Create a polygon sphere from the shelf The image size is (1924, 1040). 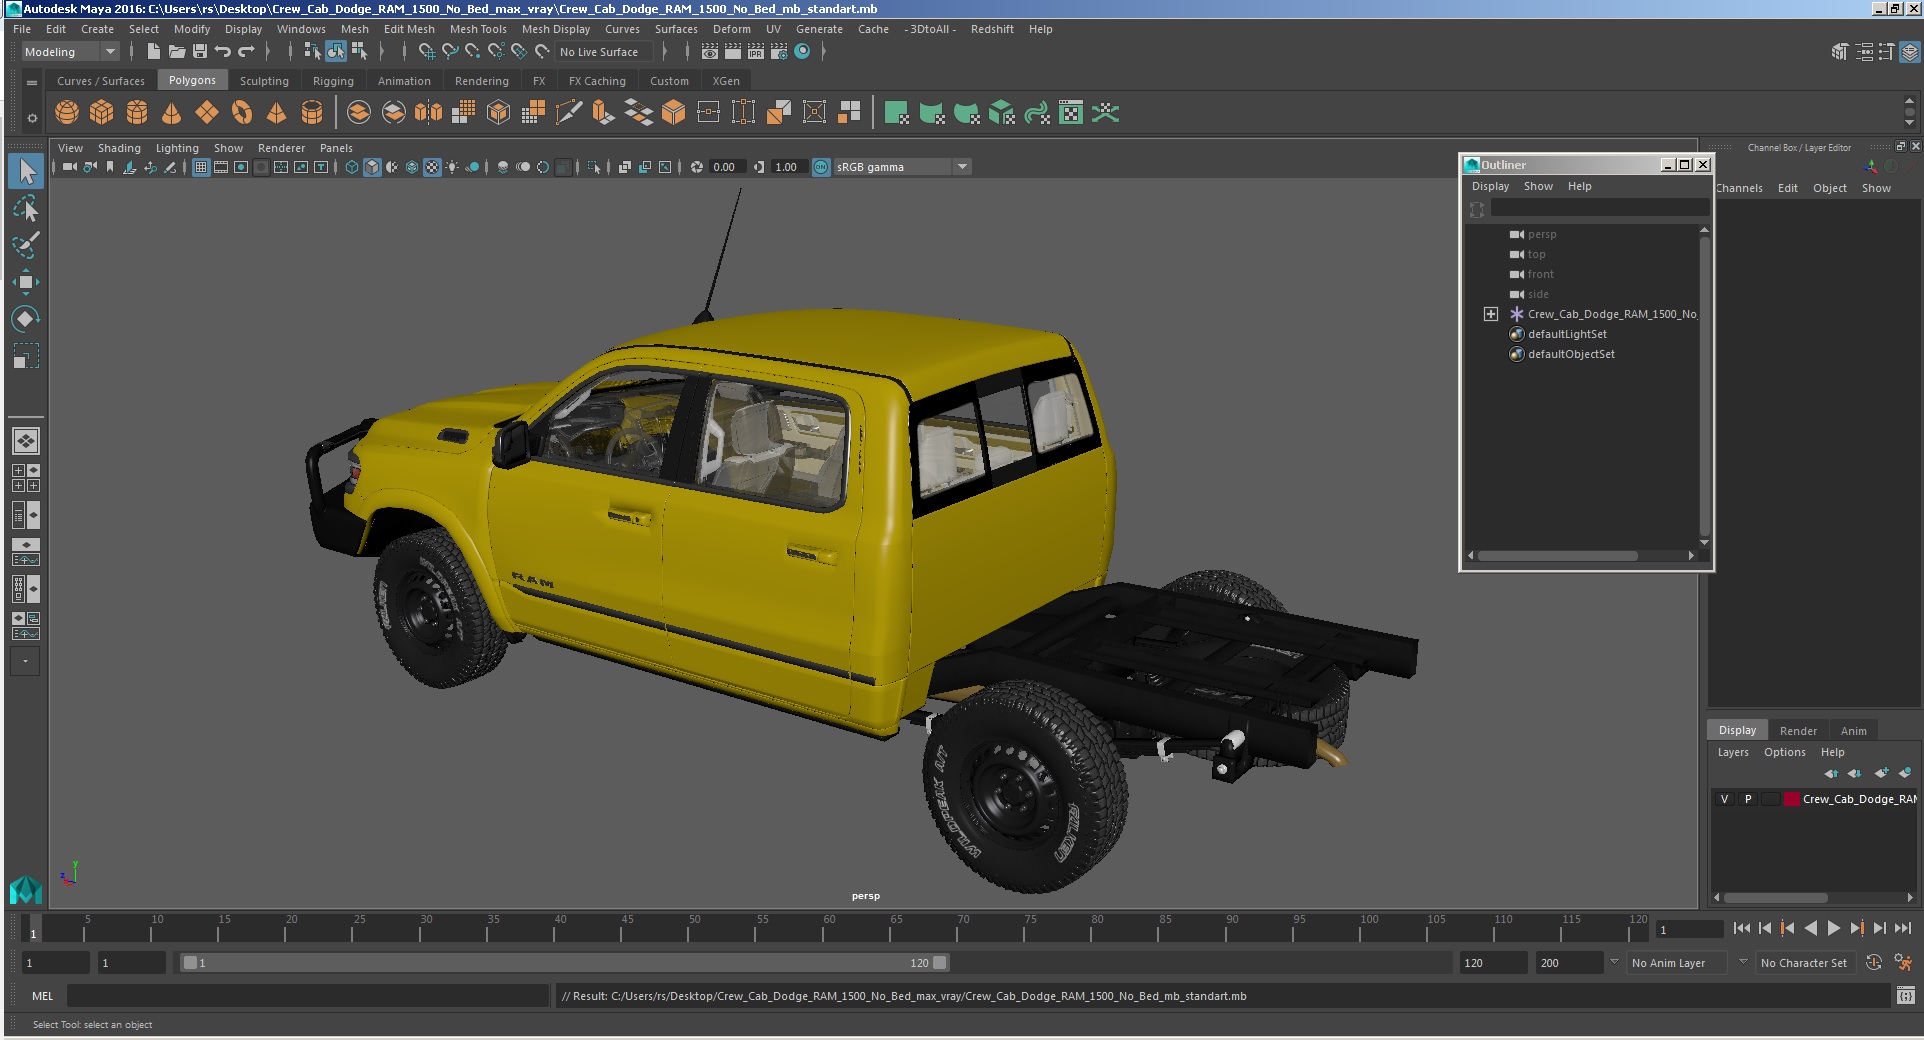click(x=67, y=113)
